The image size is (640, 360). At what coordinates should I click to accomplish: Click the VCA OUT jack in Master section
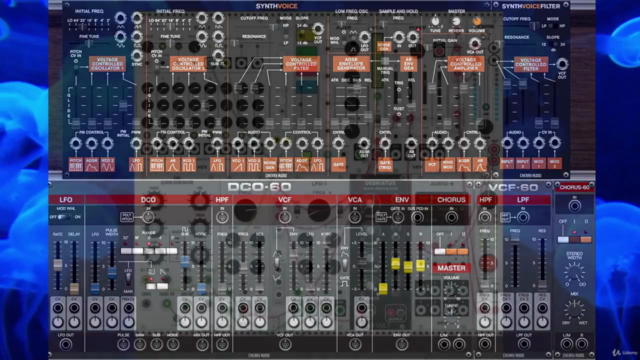click(x=474, y=43)
